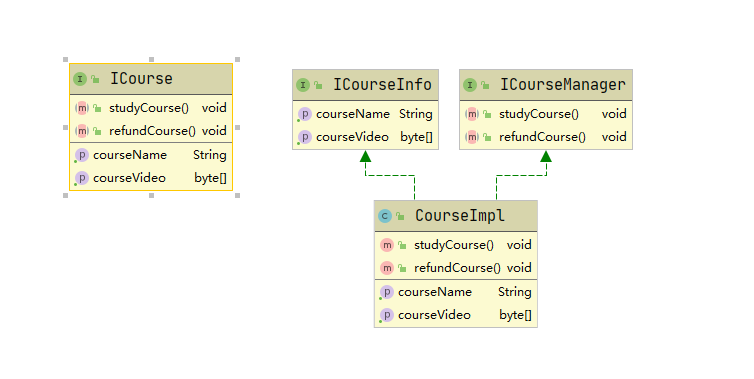Click public-access lock icon in ICourseInfo header
This screenshot has width=754, height=379.
(x=318, y=86)
